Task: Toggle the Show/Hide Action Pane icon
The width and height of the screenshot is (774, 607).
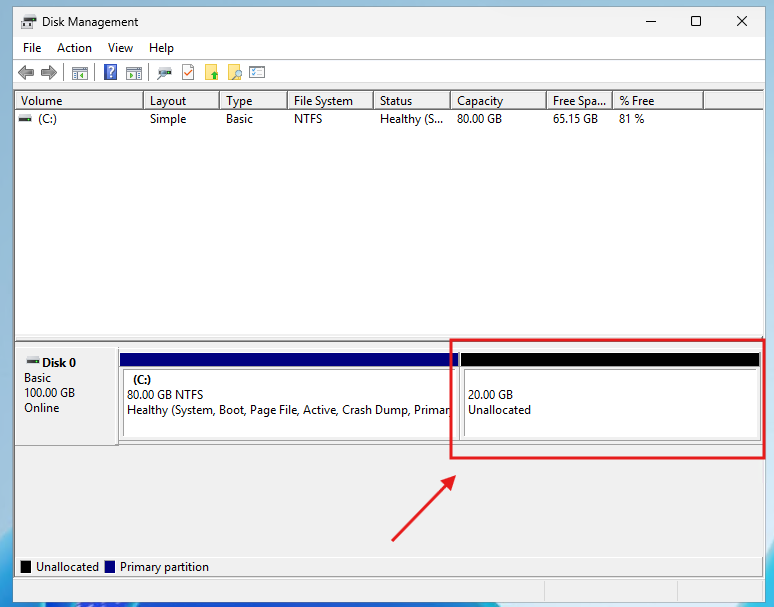Action: 133,73
